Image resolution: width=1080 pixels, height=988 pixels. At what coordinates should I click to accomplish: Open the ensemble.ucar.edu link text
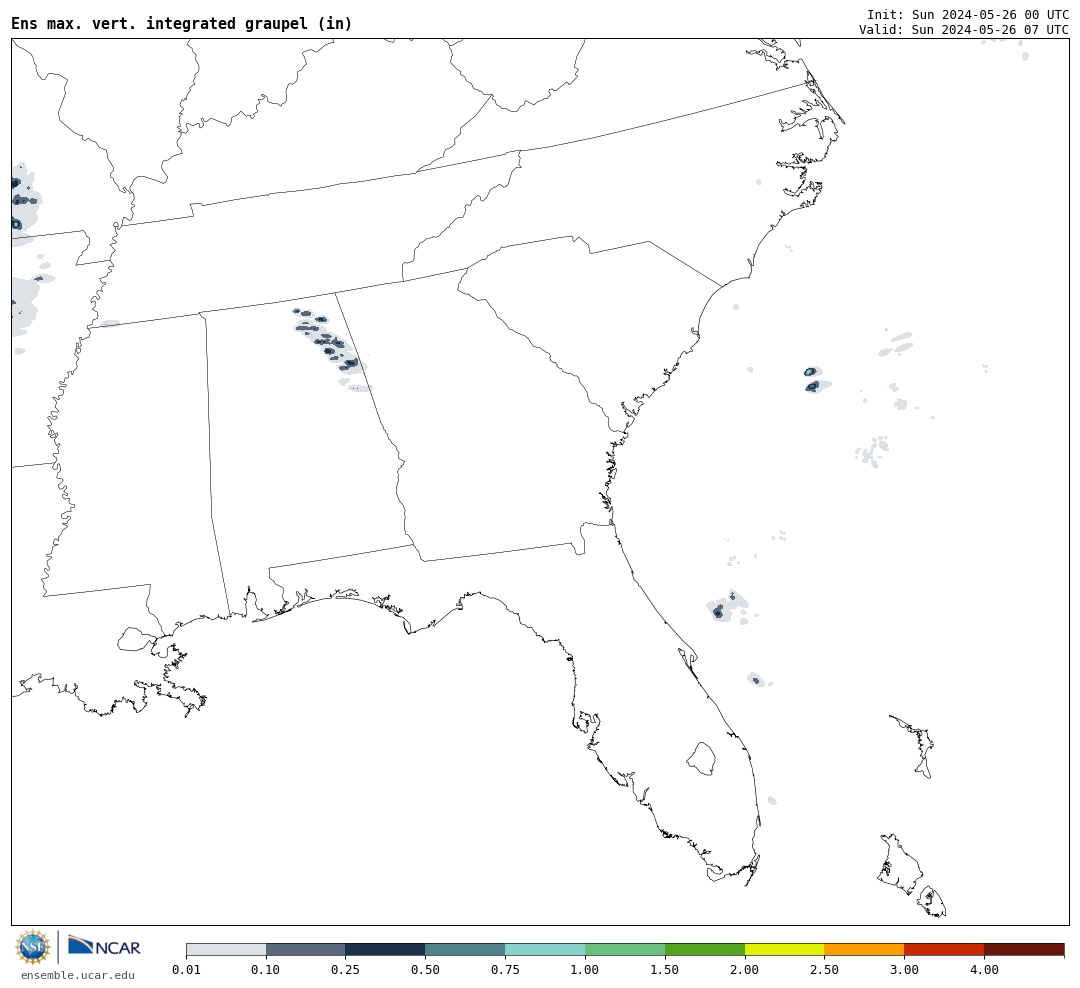78,975
